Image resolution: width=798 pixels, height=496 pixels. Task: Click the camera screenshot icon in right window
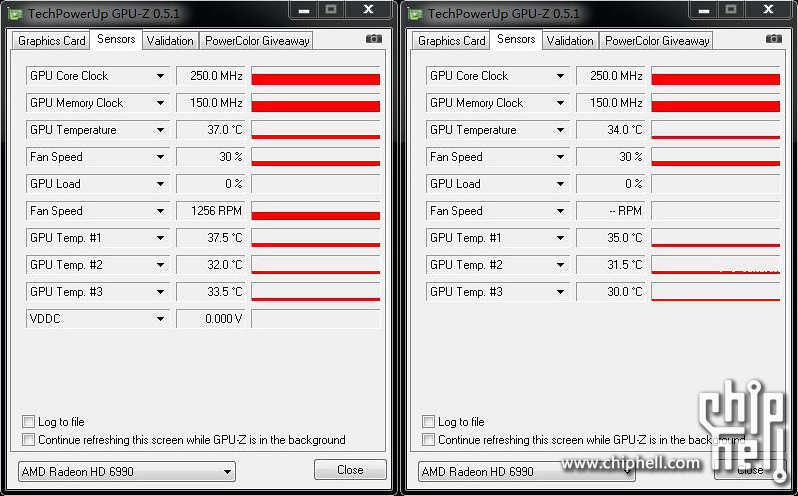(774, 39)
